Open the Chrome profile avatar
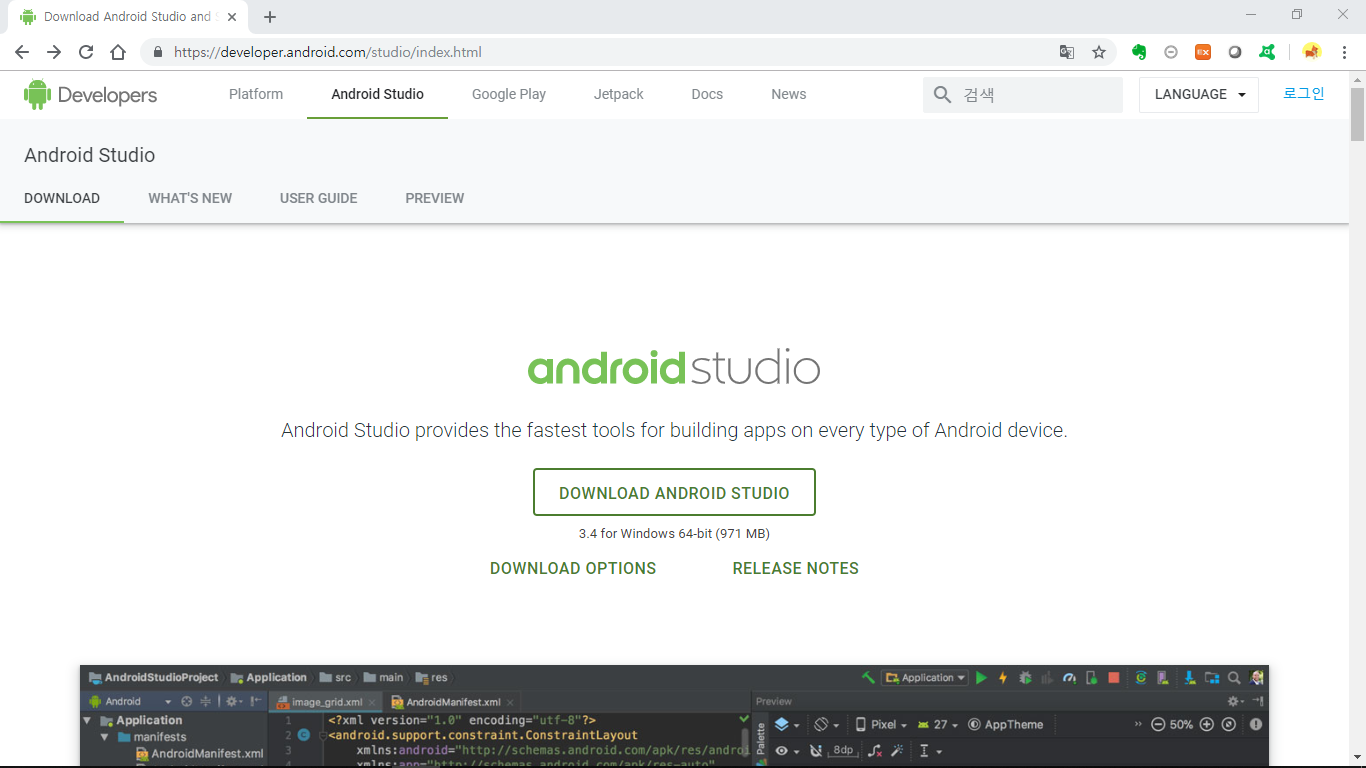This screenshot has width=1366, height=768. pos(1312,52)
